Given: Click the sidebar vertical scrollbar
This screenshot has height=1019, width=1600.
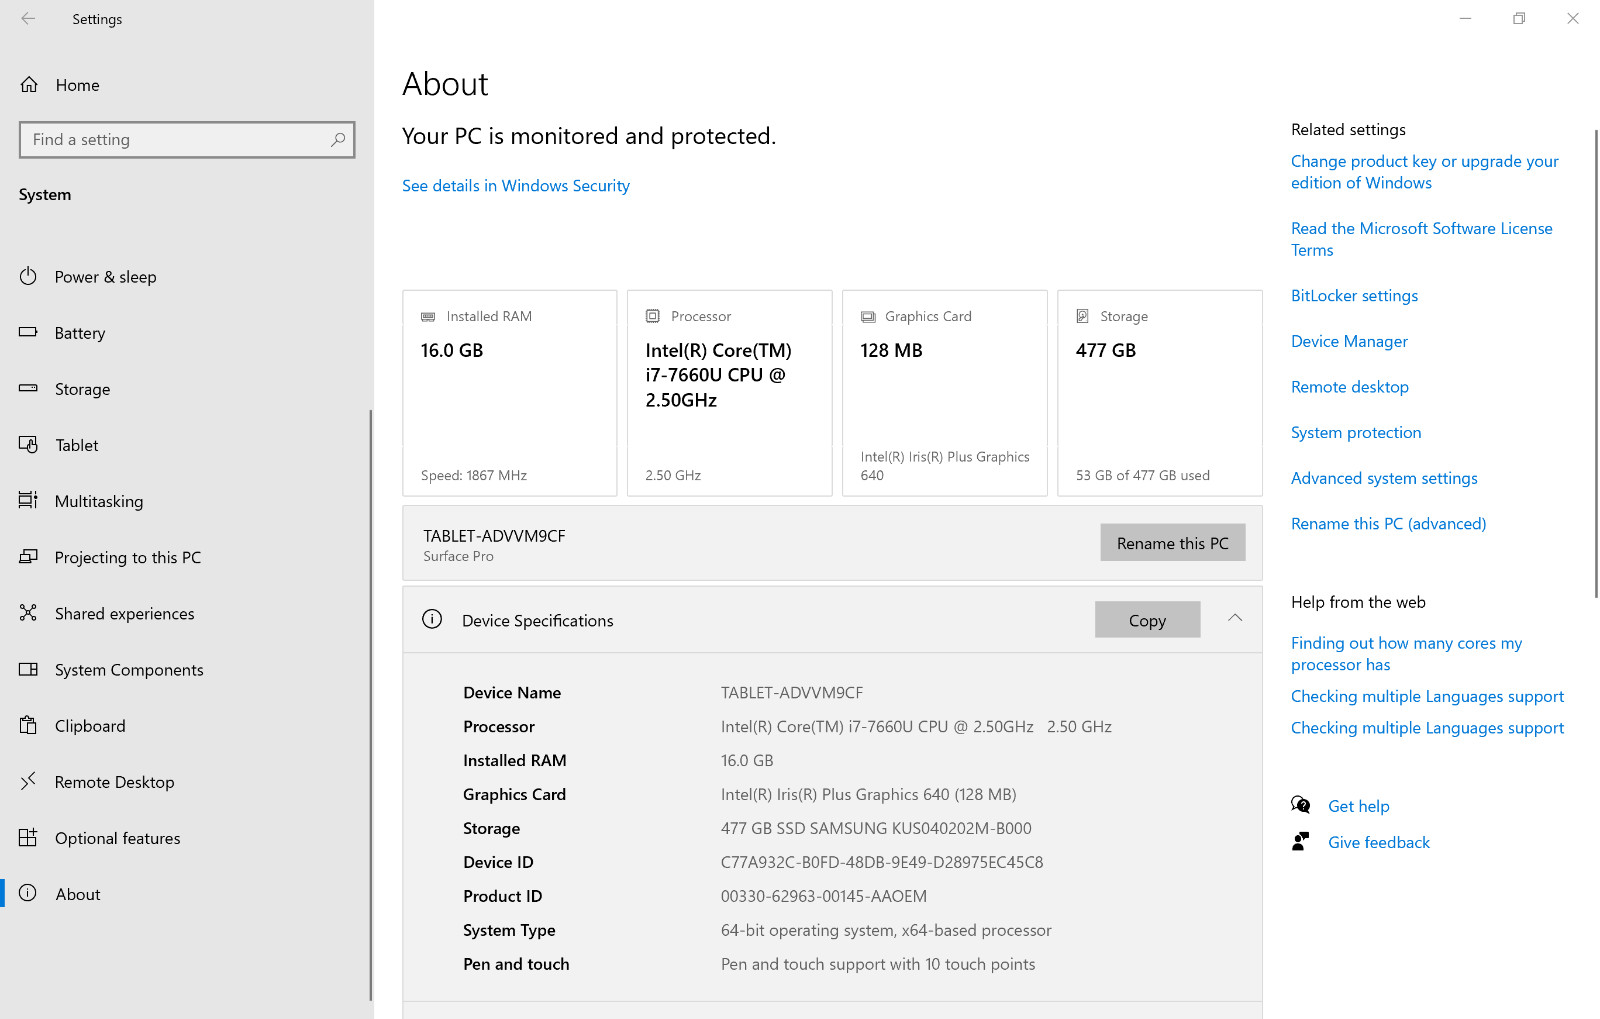Looking at the screenshot, I should pos(371,705).
